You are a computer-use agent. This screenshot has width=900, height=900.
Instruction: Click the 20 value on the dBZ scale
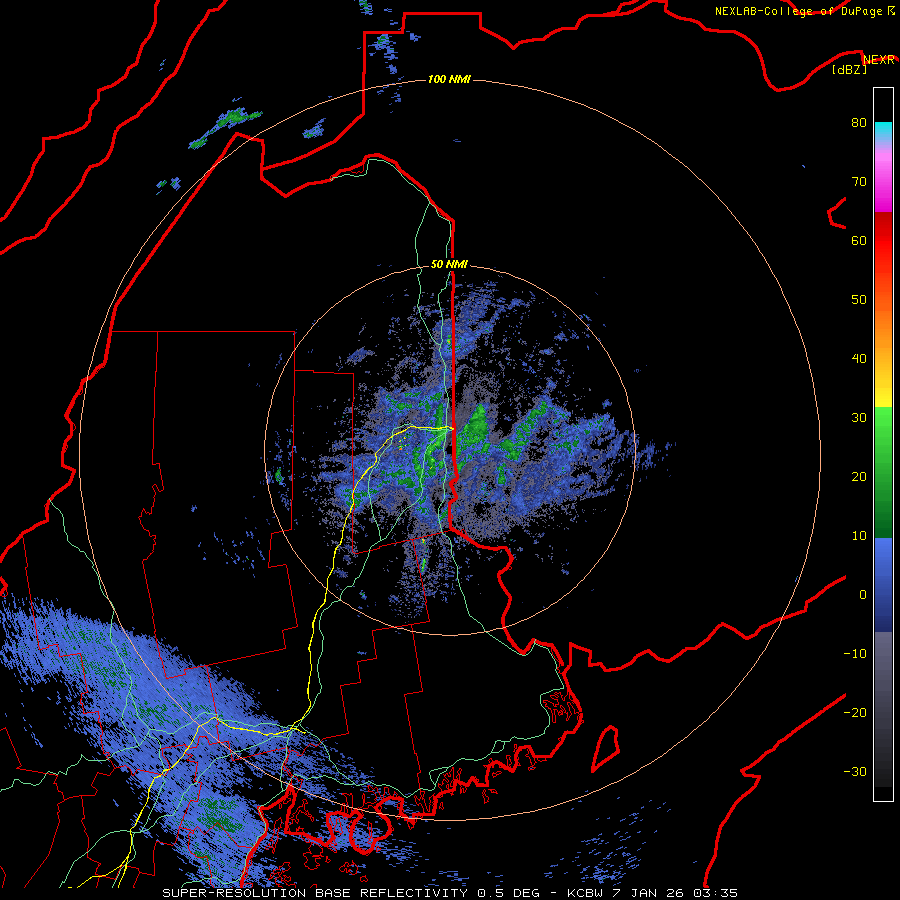859,477
